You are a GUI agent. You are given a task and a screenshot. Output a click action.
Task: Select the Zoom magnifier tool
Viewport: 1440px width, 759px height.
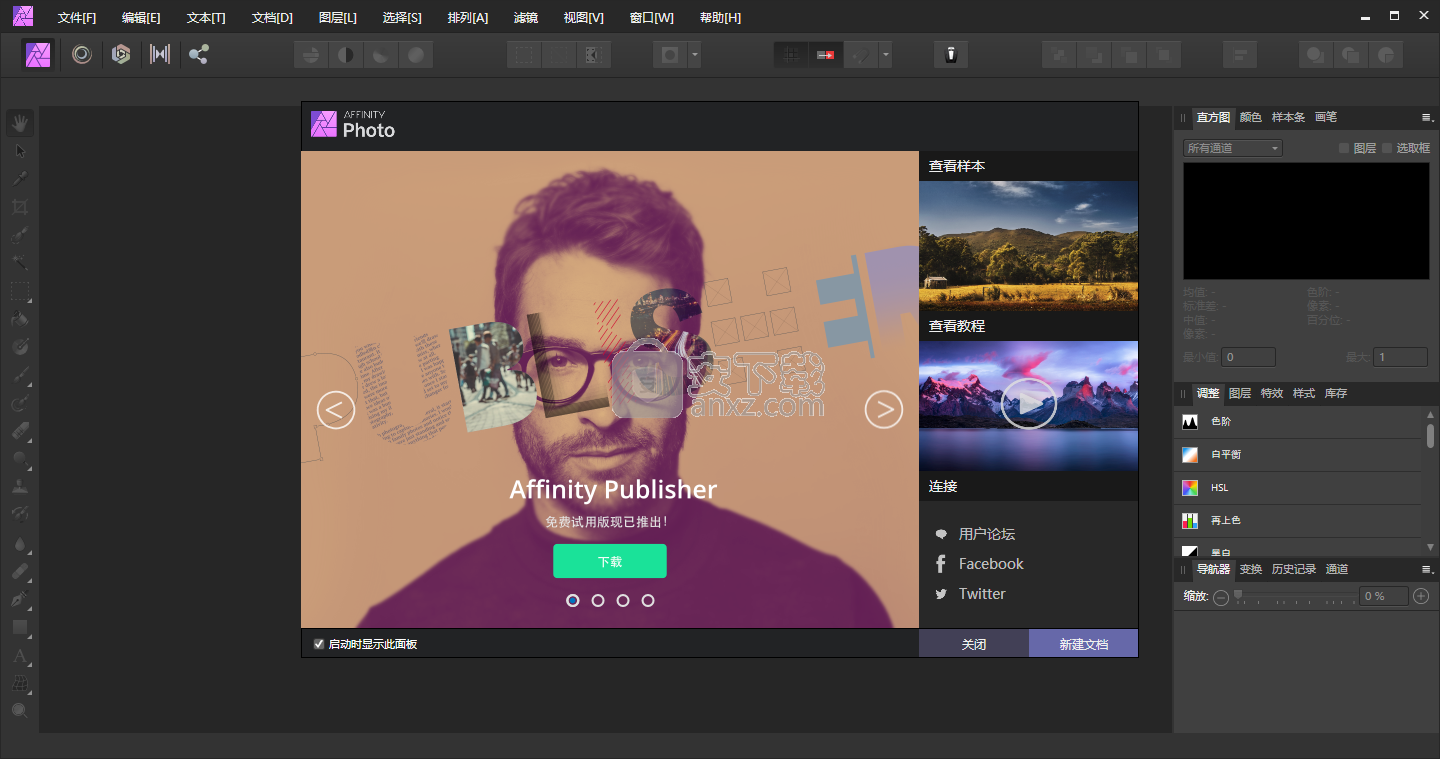20,711
